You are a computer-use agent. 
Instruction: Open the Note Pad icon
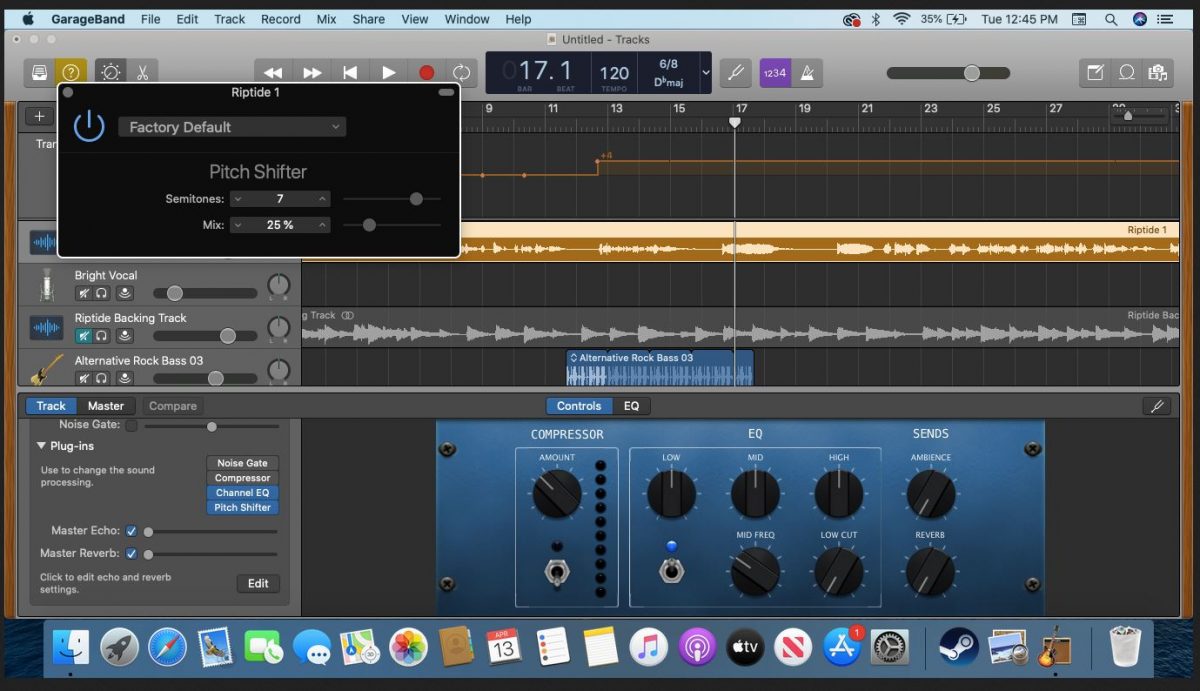[x=1094, y=72]
